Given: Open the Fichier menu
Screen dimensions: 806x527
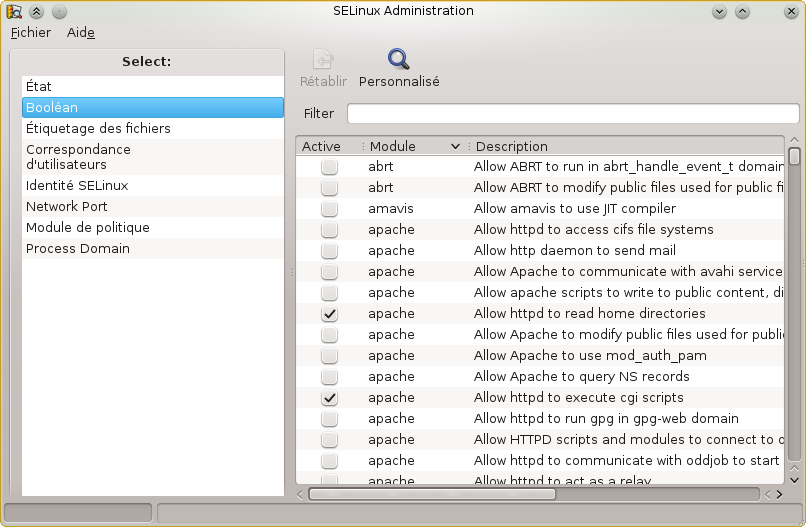Looking at the screenshot, I should pyautogui.click(x=31, y=32).
